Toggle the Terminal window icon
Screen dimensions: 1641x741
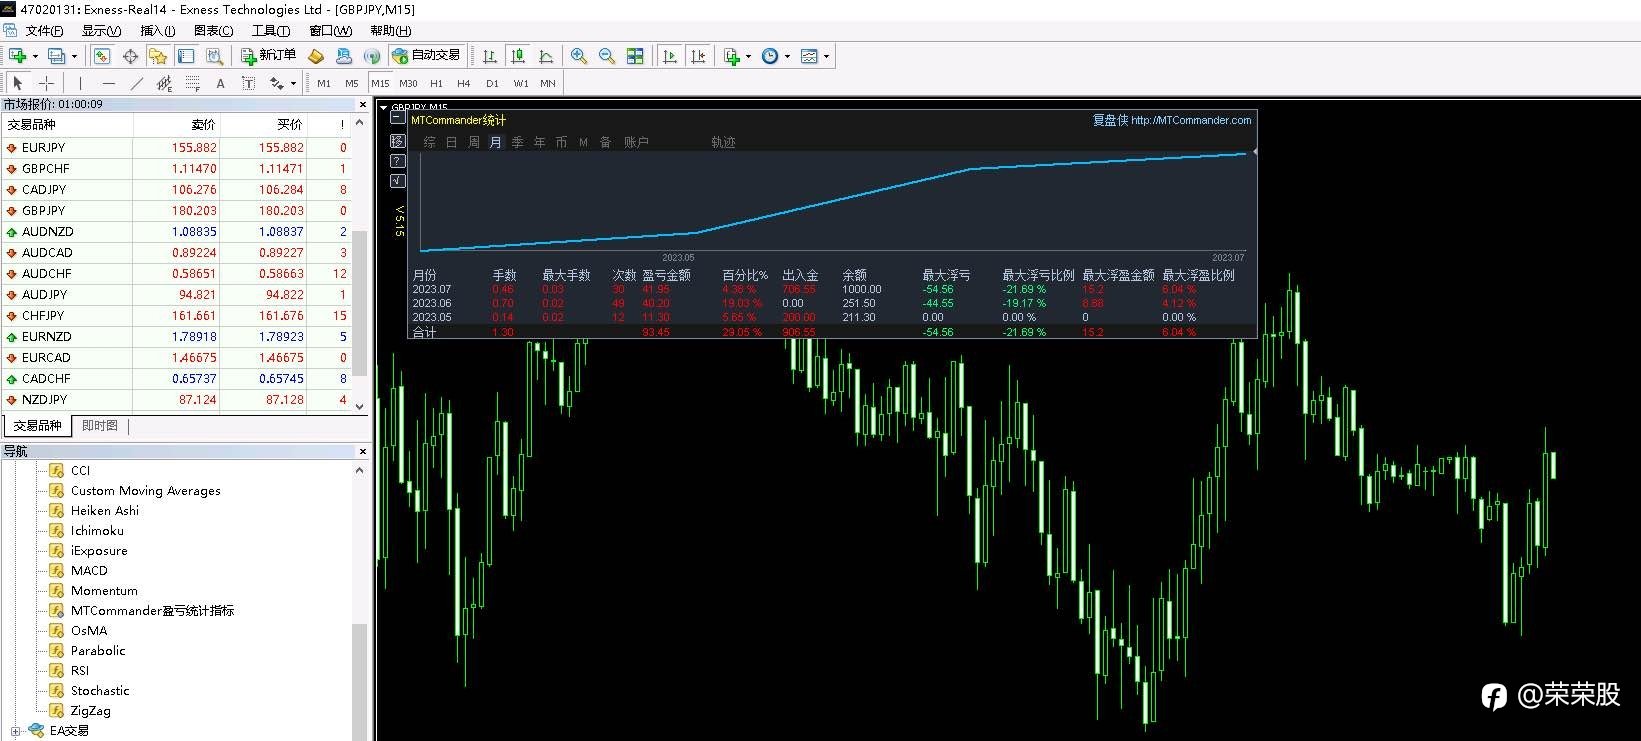click(186, 56)
